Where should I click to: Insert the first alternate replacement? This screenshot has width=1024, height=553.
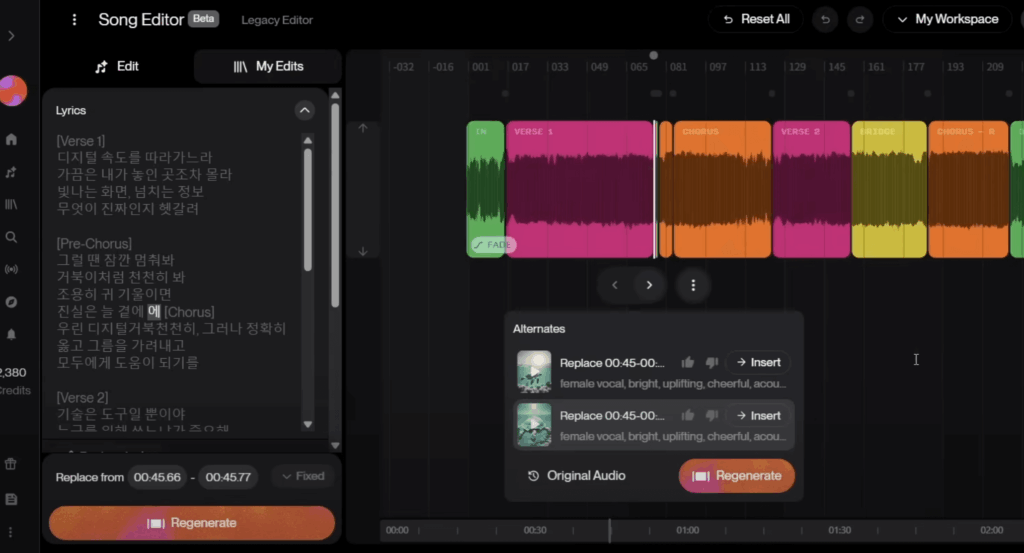coord(758,362)
